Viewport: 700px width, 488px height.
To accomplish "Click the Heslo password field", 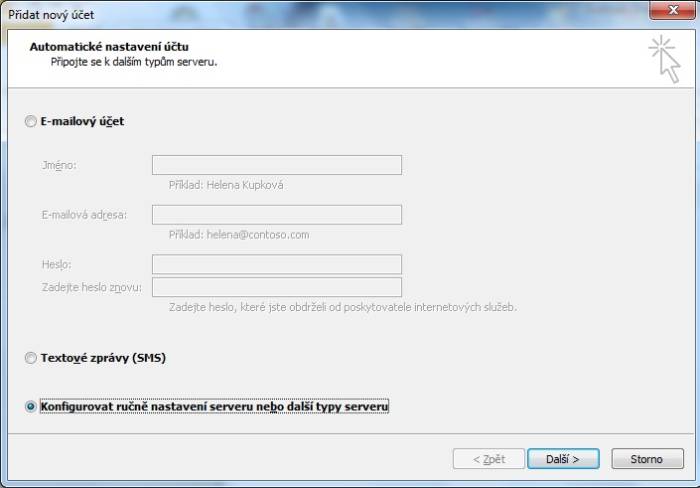I will (277, 264).
